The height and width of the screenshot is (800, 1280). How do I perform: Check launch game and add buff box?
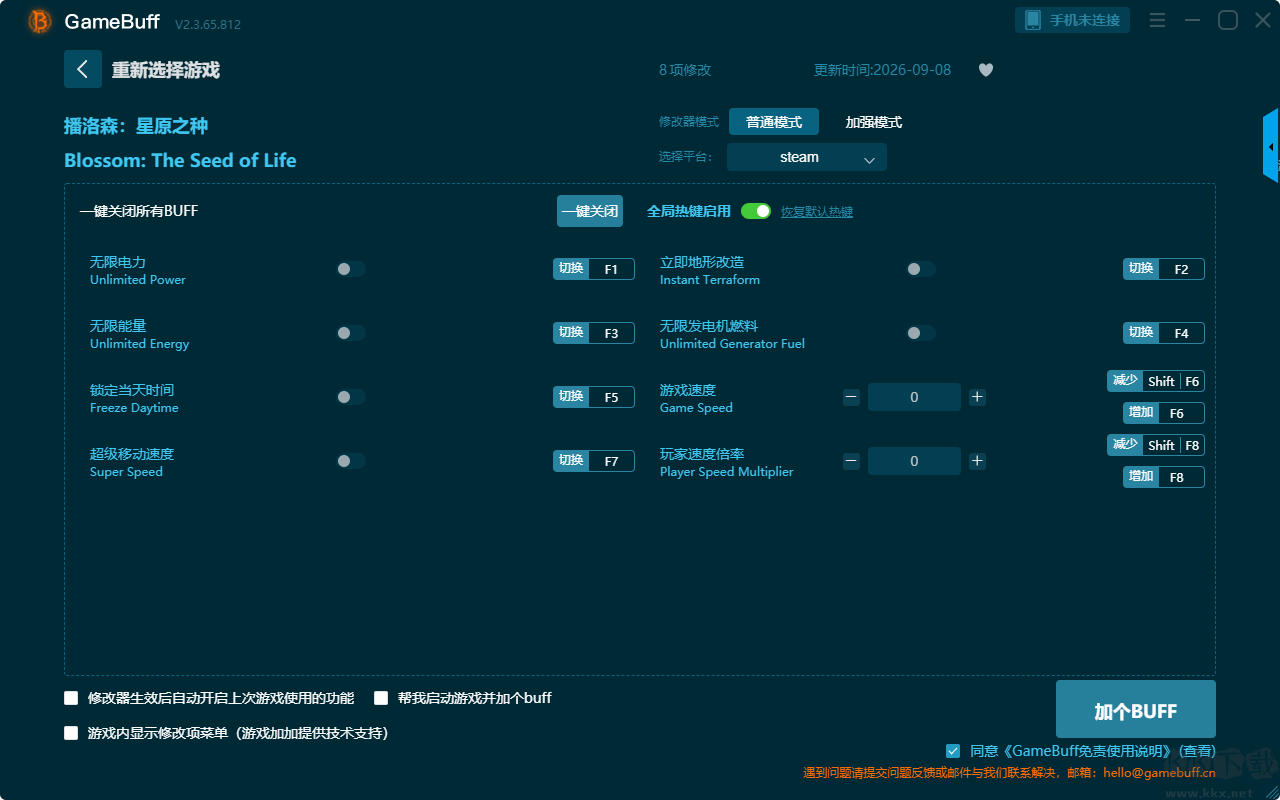(x=381, y=698)
